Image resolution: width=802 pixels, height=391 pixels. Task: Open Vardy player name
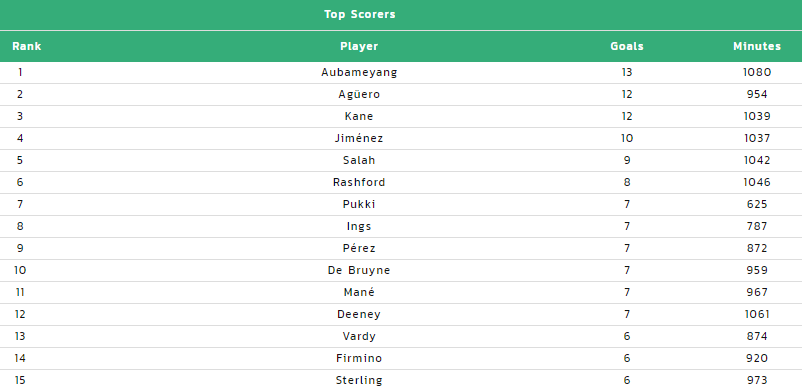(x=359, y=337)
